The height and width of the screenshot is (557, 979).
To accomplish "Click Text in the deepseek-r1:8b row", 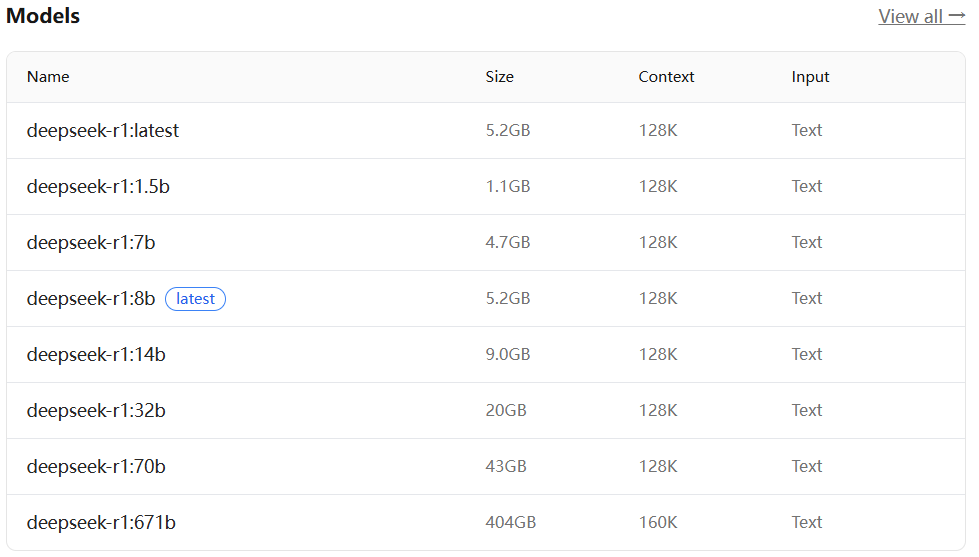I will tap(807, 298).
